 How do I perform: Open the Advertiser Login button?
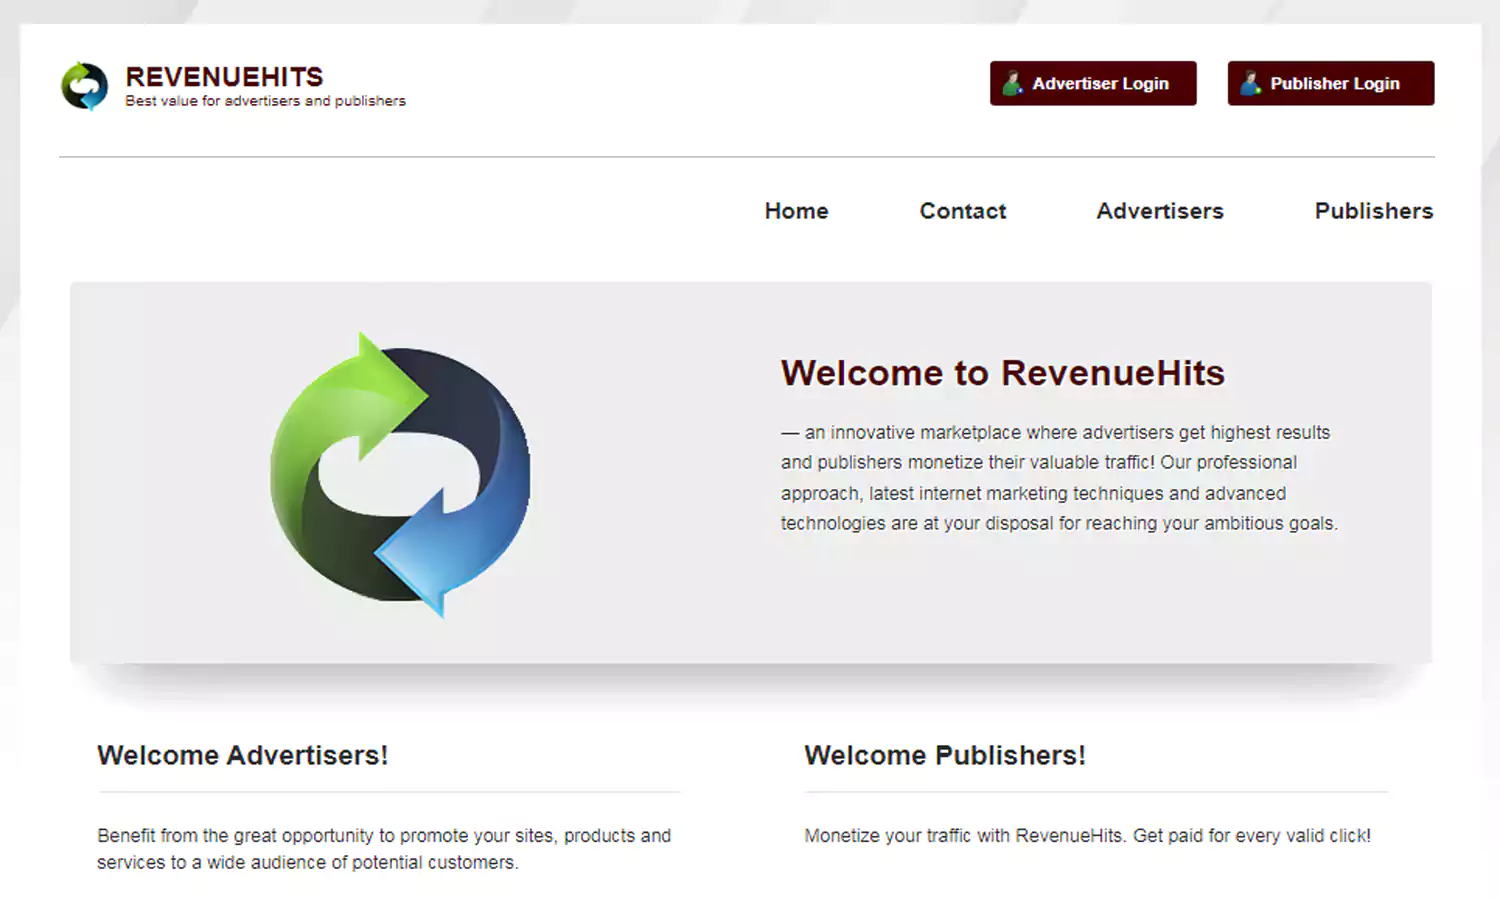pos(1093,84)
